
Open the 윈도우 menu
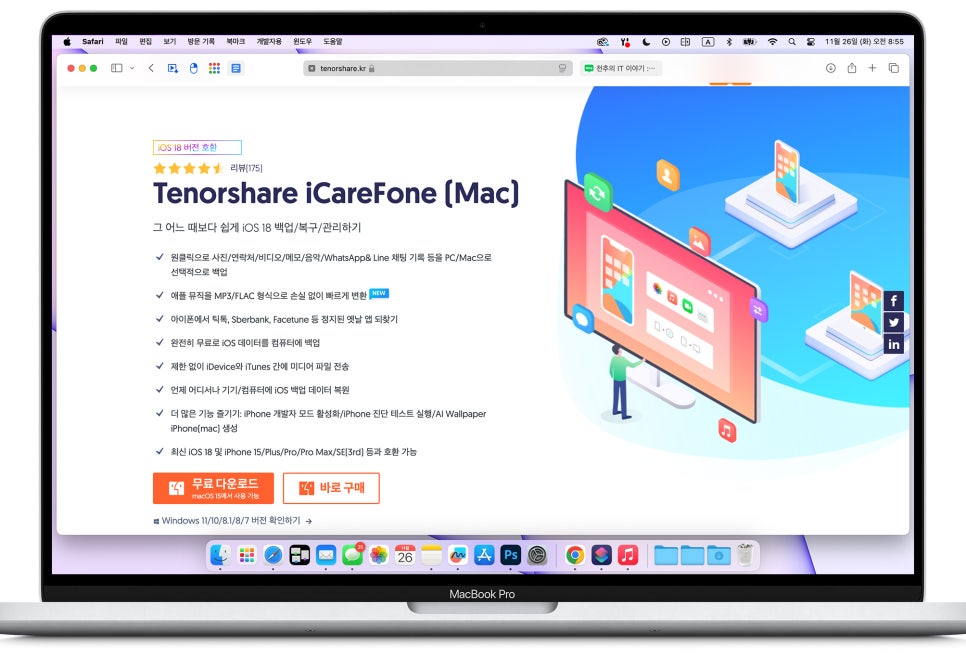coord(302,41)
